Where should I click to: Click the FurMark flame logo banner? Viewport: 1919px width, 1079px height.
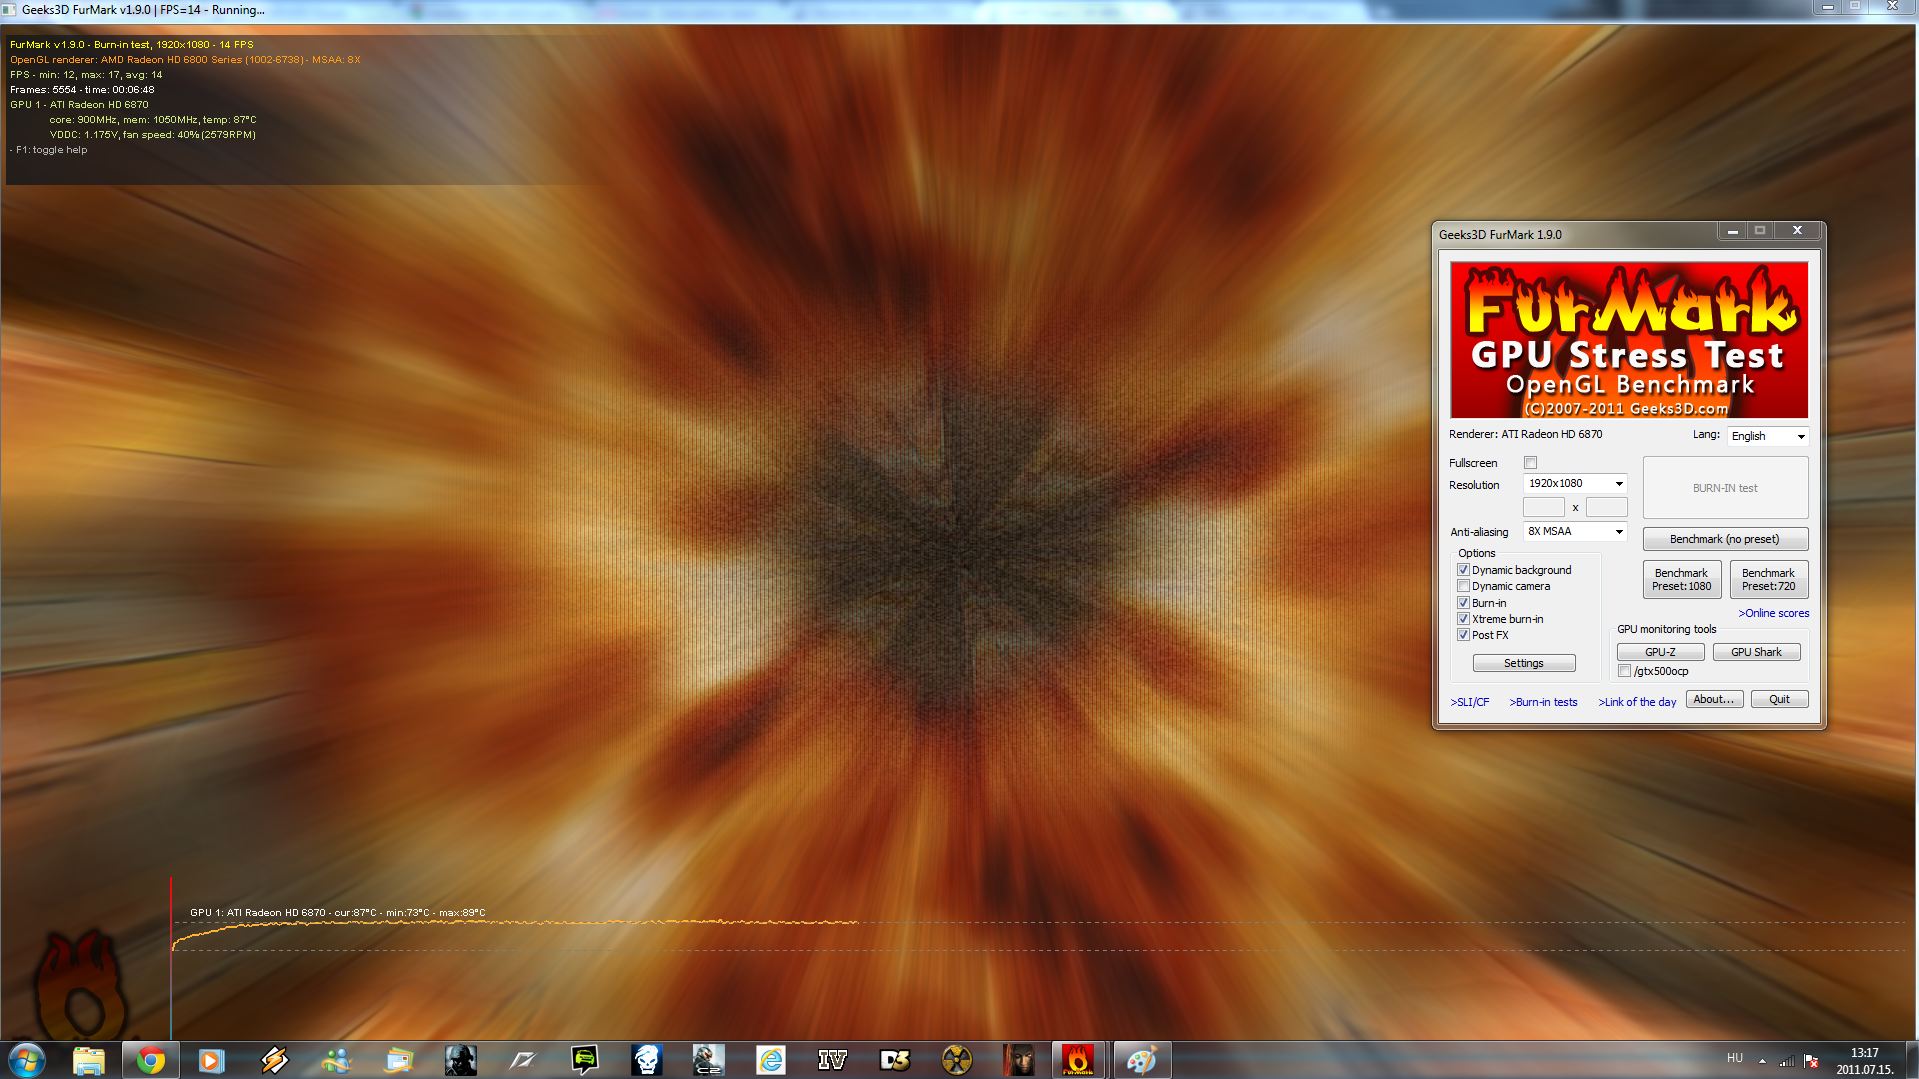pos(1628,340)
